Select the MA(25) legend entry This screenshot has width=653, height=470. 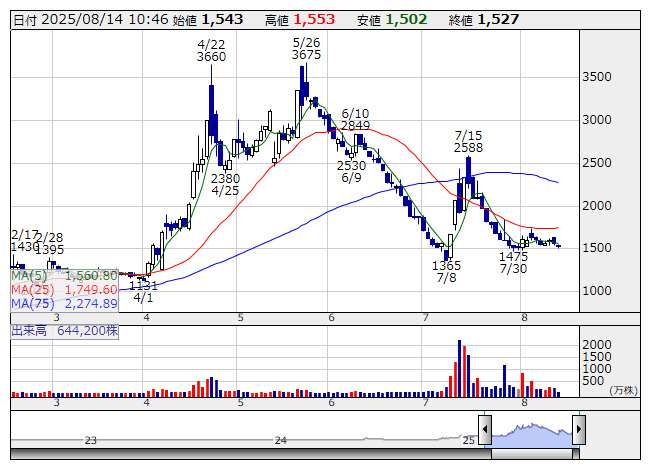(x=64, y=288)
